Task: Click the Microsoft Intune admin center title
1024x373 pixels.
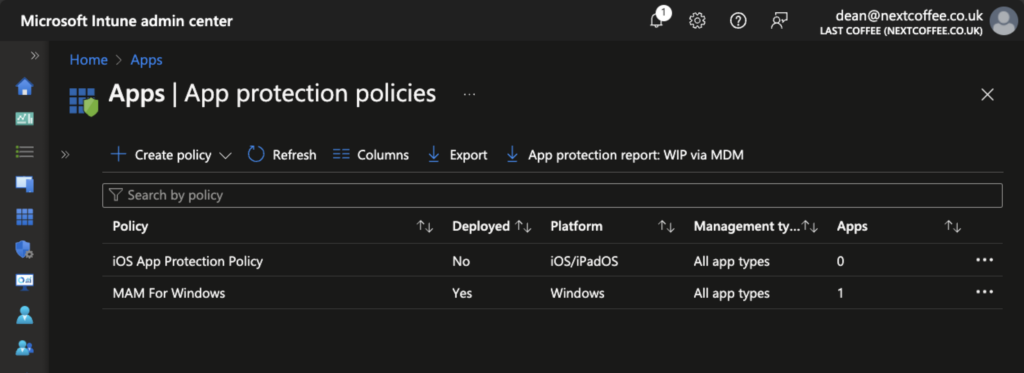Action: click(x=127, y=21)
